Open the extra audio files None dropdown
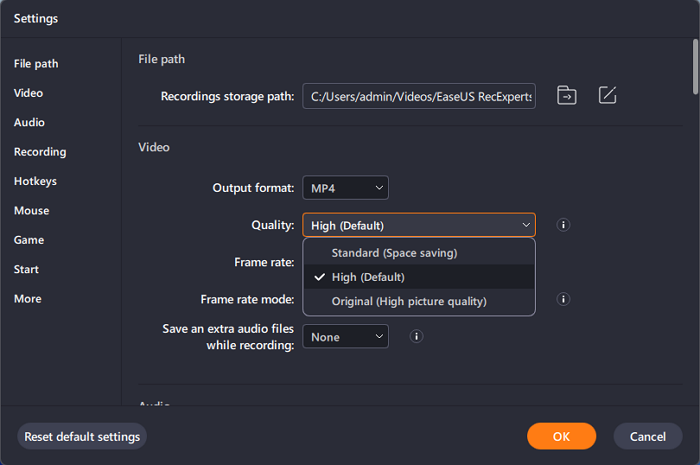The width and height of the screenshot is (700, 465). [x=345, y=337]
